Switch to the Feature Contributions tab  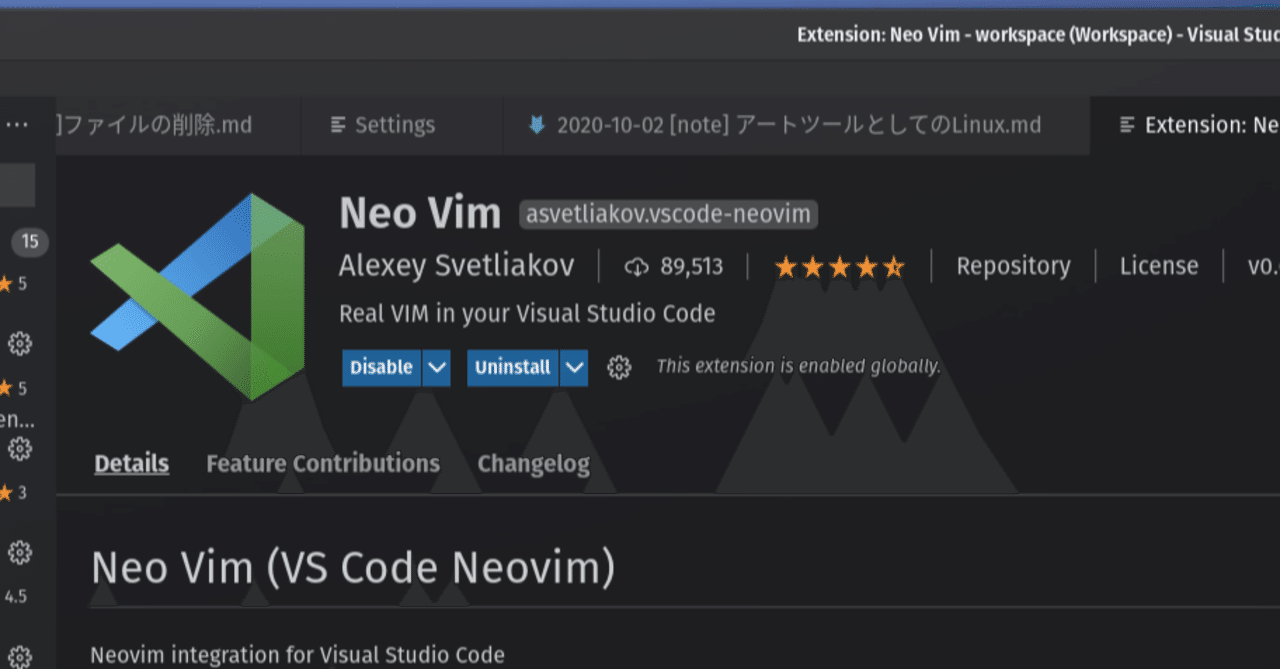322,463
